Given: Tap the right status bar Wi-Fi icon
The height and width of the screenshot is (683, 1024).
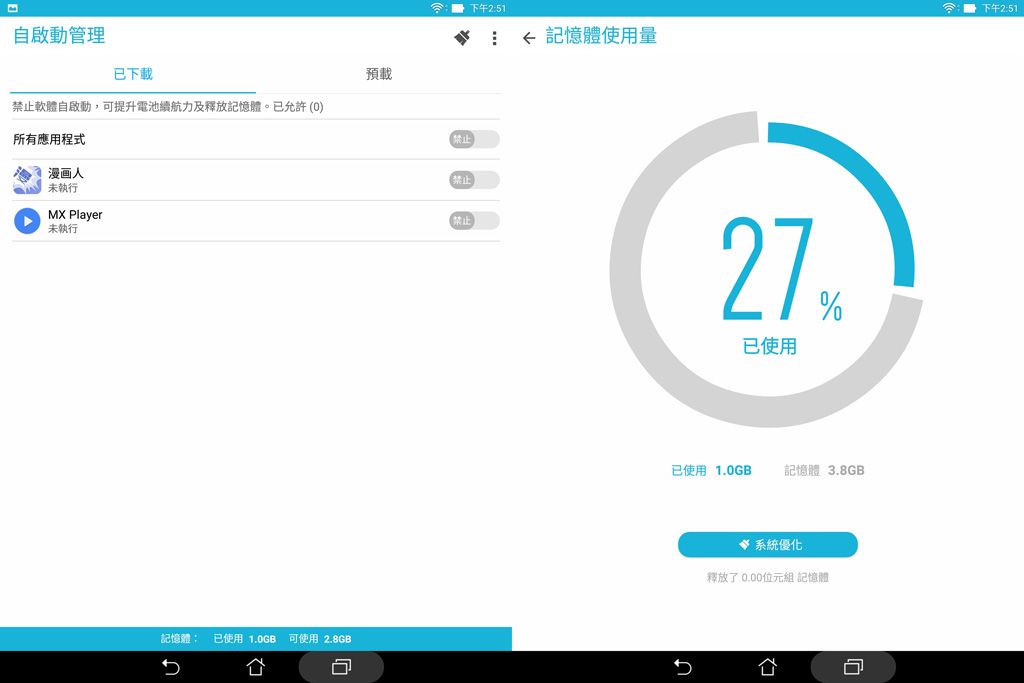Looking at the screenshot, I should 949,8.
